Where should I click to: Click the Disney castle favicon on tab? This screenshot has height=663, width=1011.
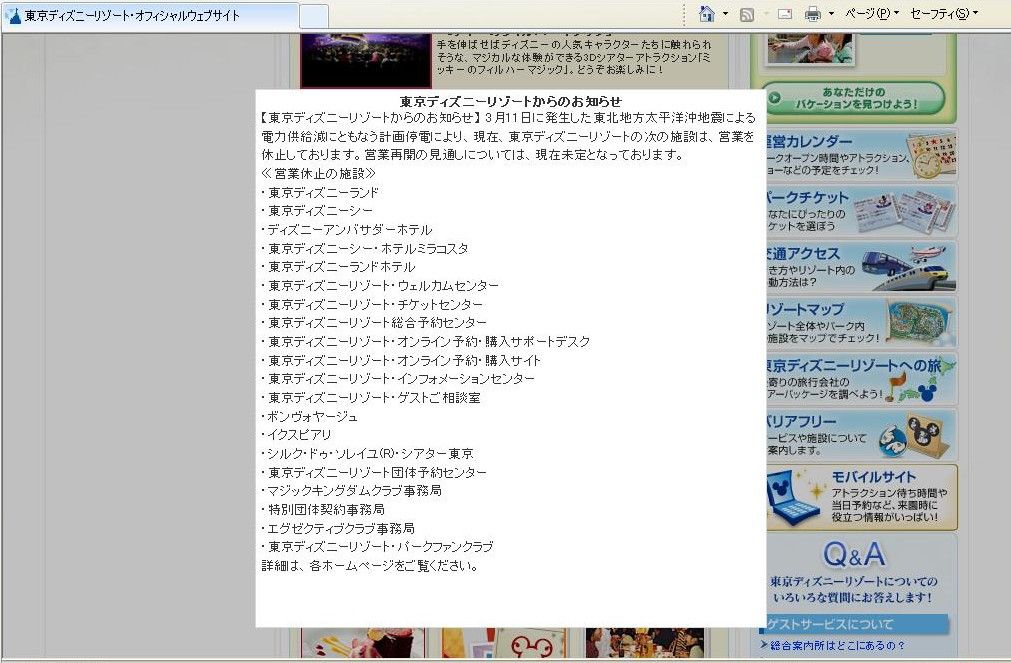coord(12,16)
